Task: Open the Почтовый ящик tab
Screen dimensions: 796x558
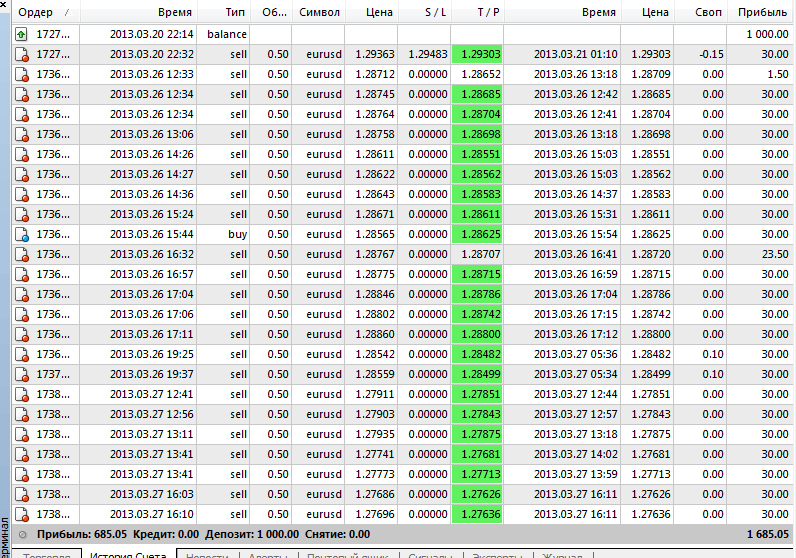Action: click(348, 555)
